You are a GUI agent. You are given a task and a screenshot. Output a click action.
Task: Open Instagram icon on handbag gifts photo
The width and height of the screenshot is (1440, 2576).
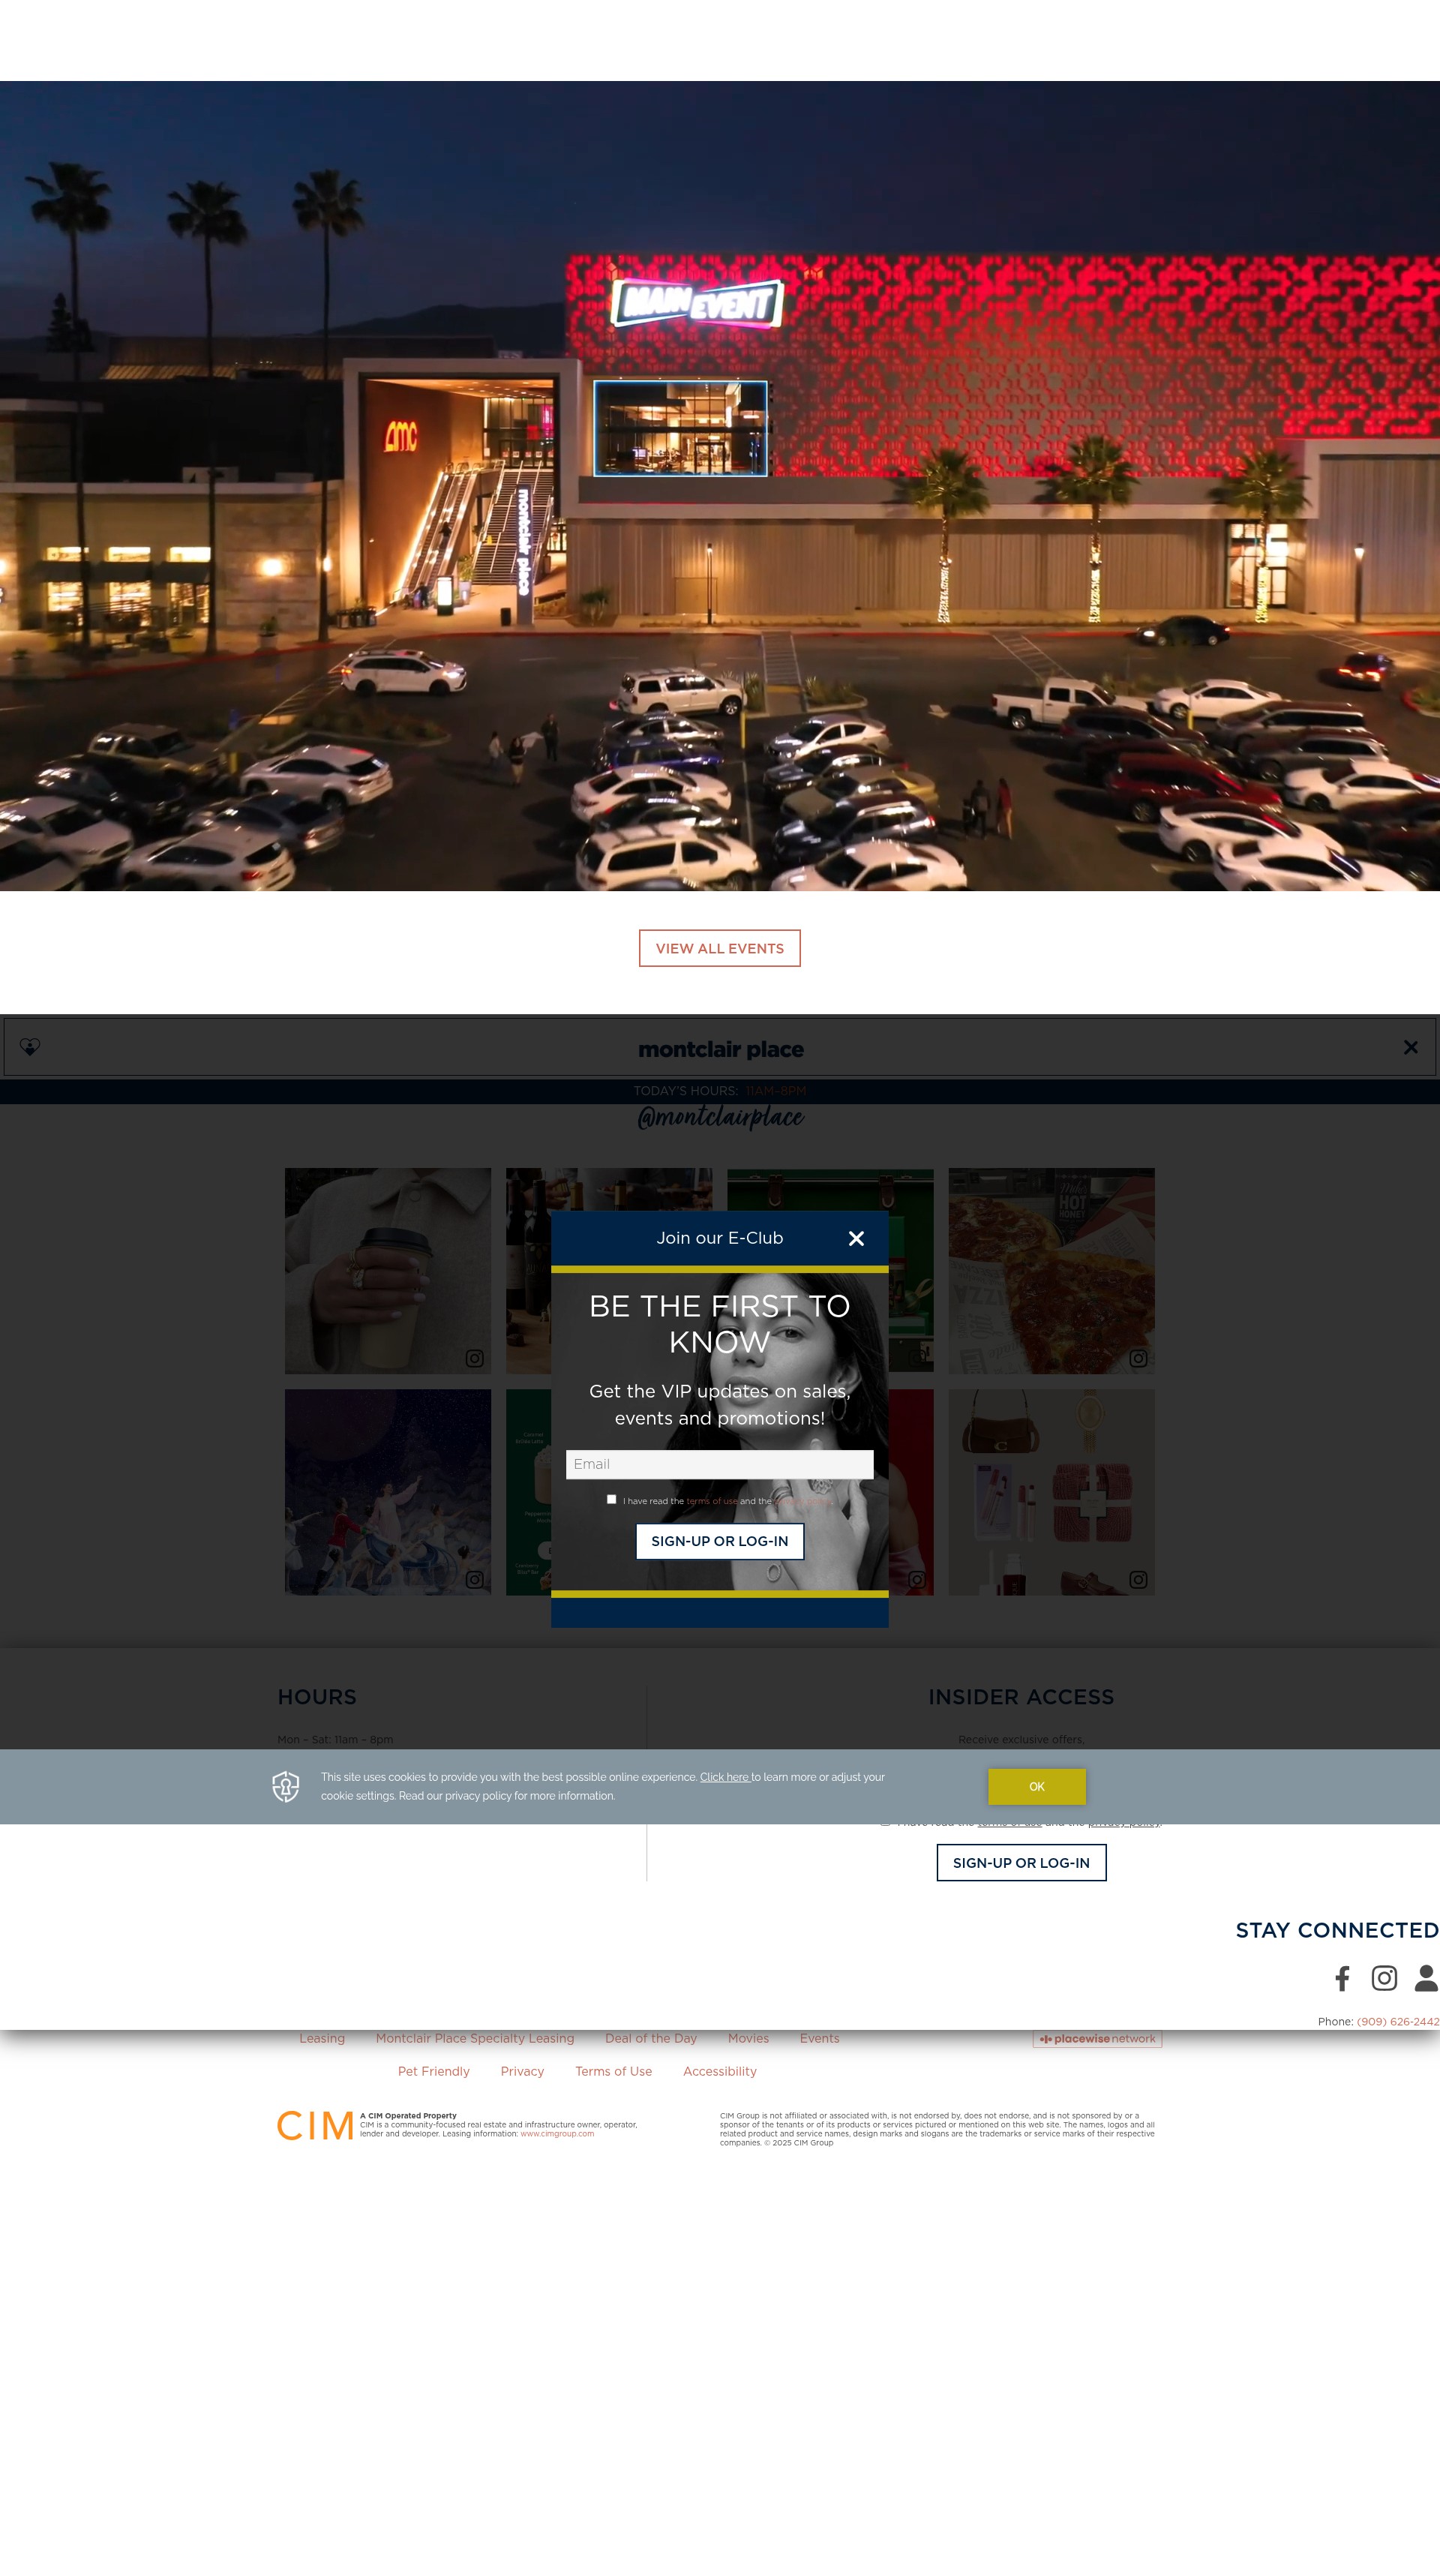1138,1579
